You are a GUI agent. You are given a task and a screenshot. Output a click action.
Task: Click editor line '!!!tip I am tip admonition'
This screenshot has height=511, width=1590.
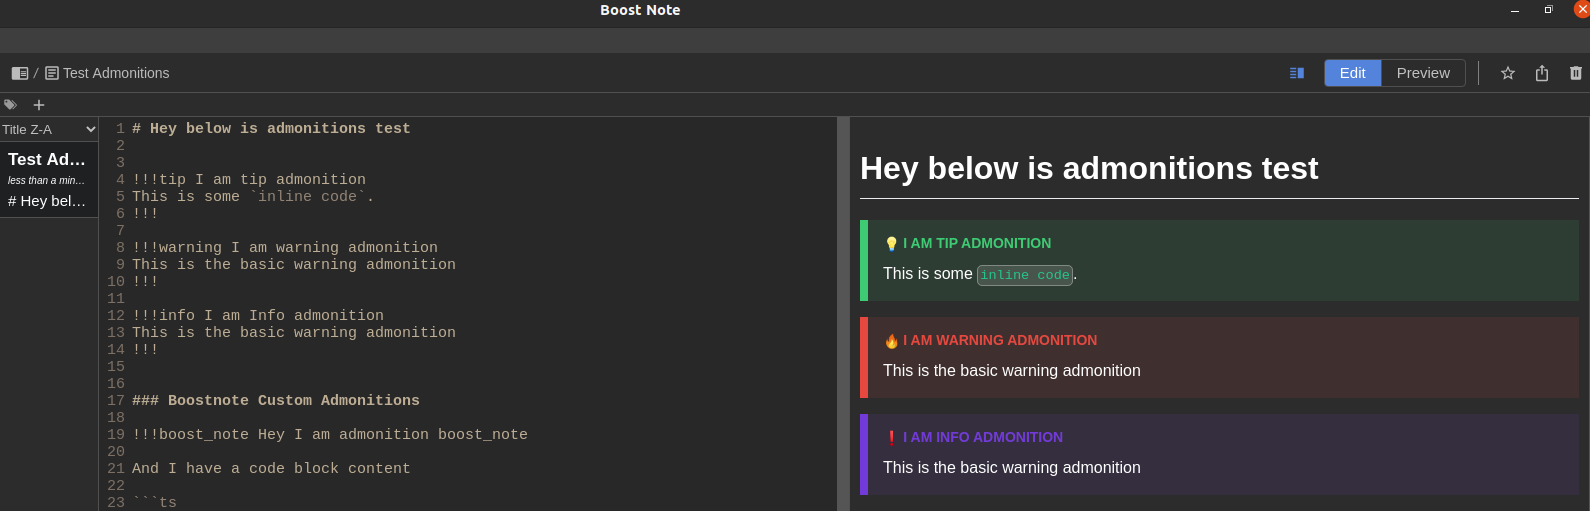[x=249, y=180]
